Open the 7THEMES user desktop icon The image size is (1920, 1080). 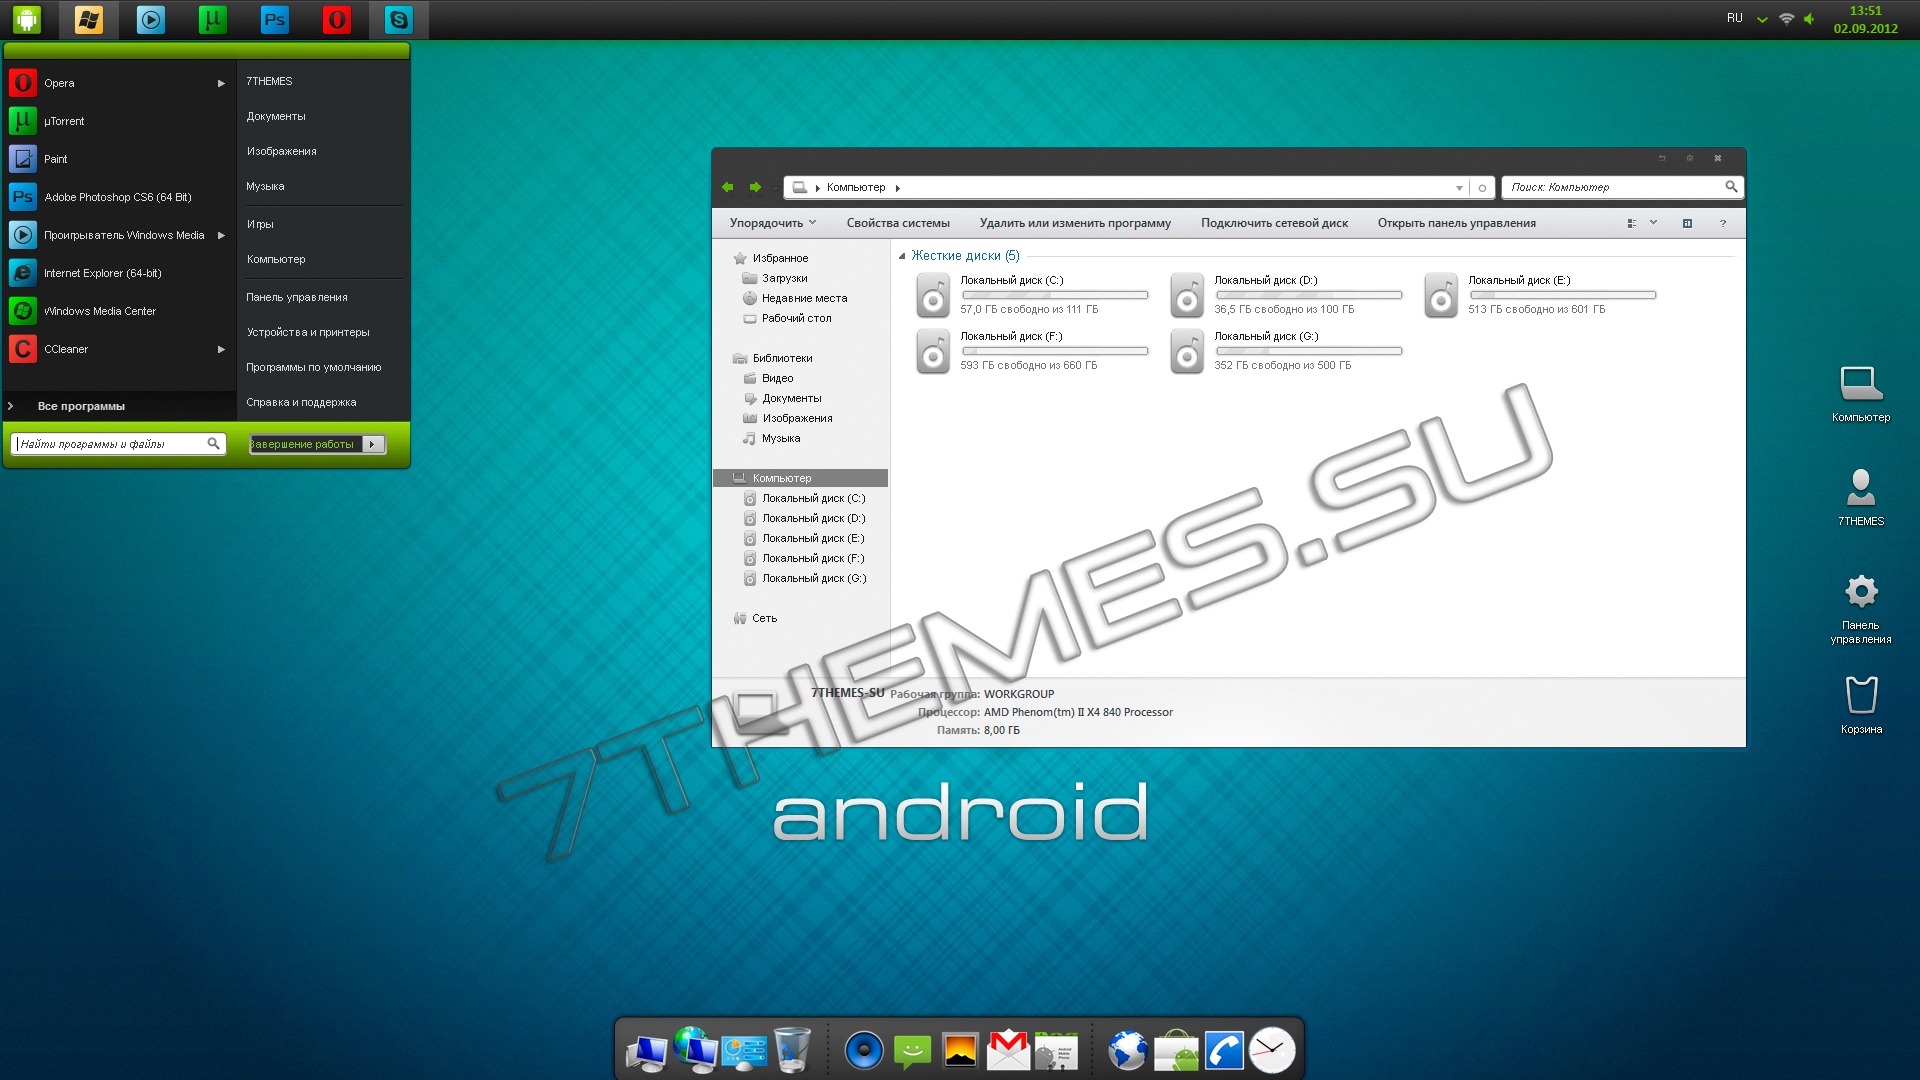1861,496
